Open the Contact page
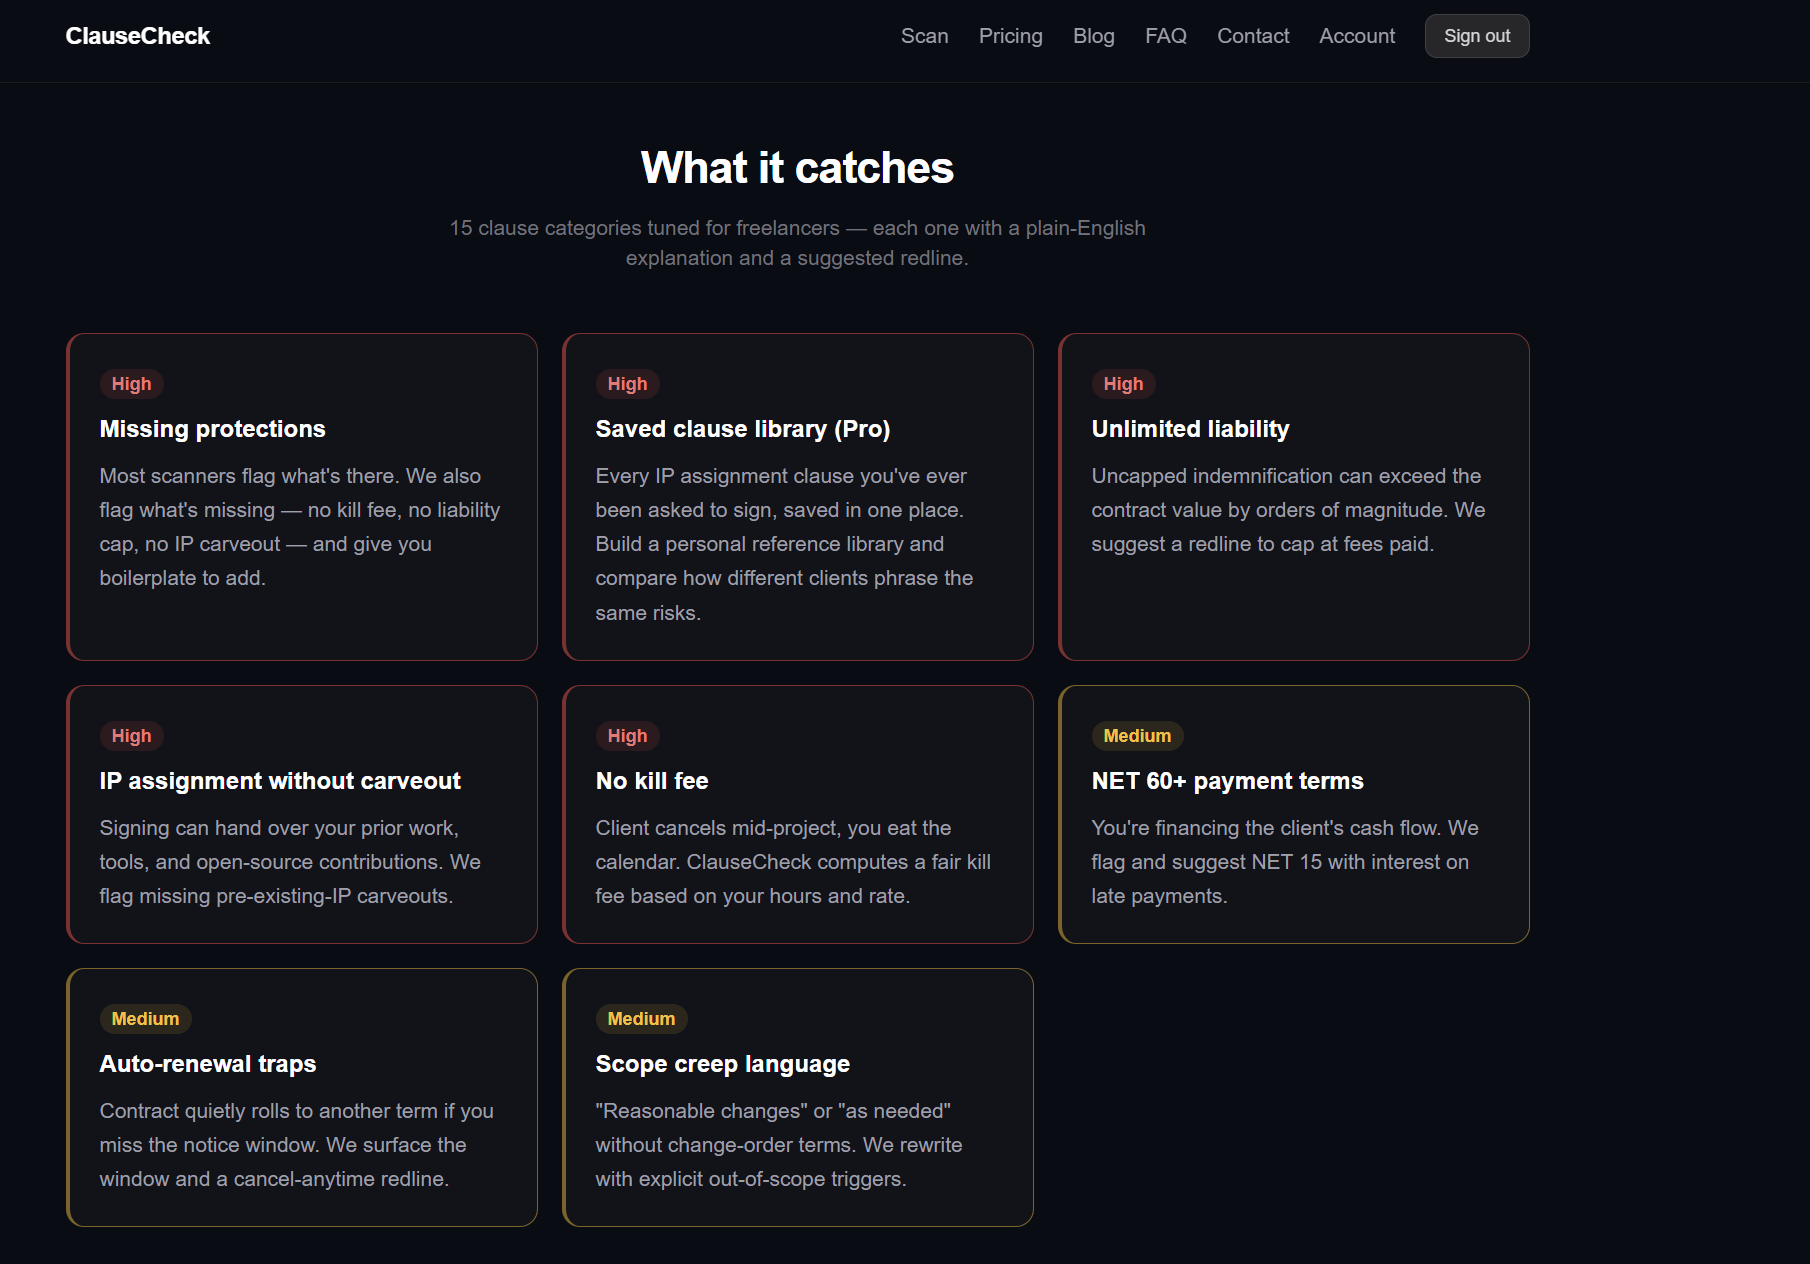The height and width of the screenshot is (1264, 1810). click(x=1252, y=35)
